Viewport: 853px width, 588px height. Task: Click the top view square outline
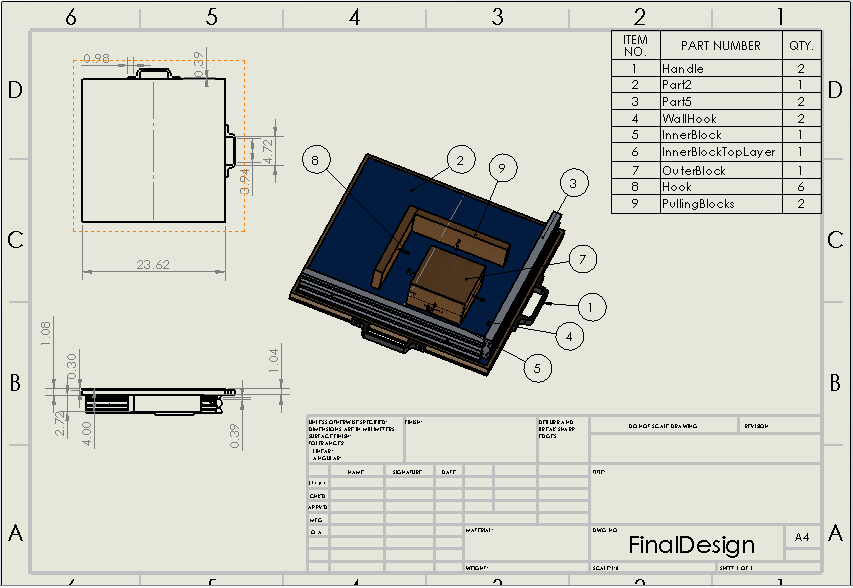(x=153, y=150)
